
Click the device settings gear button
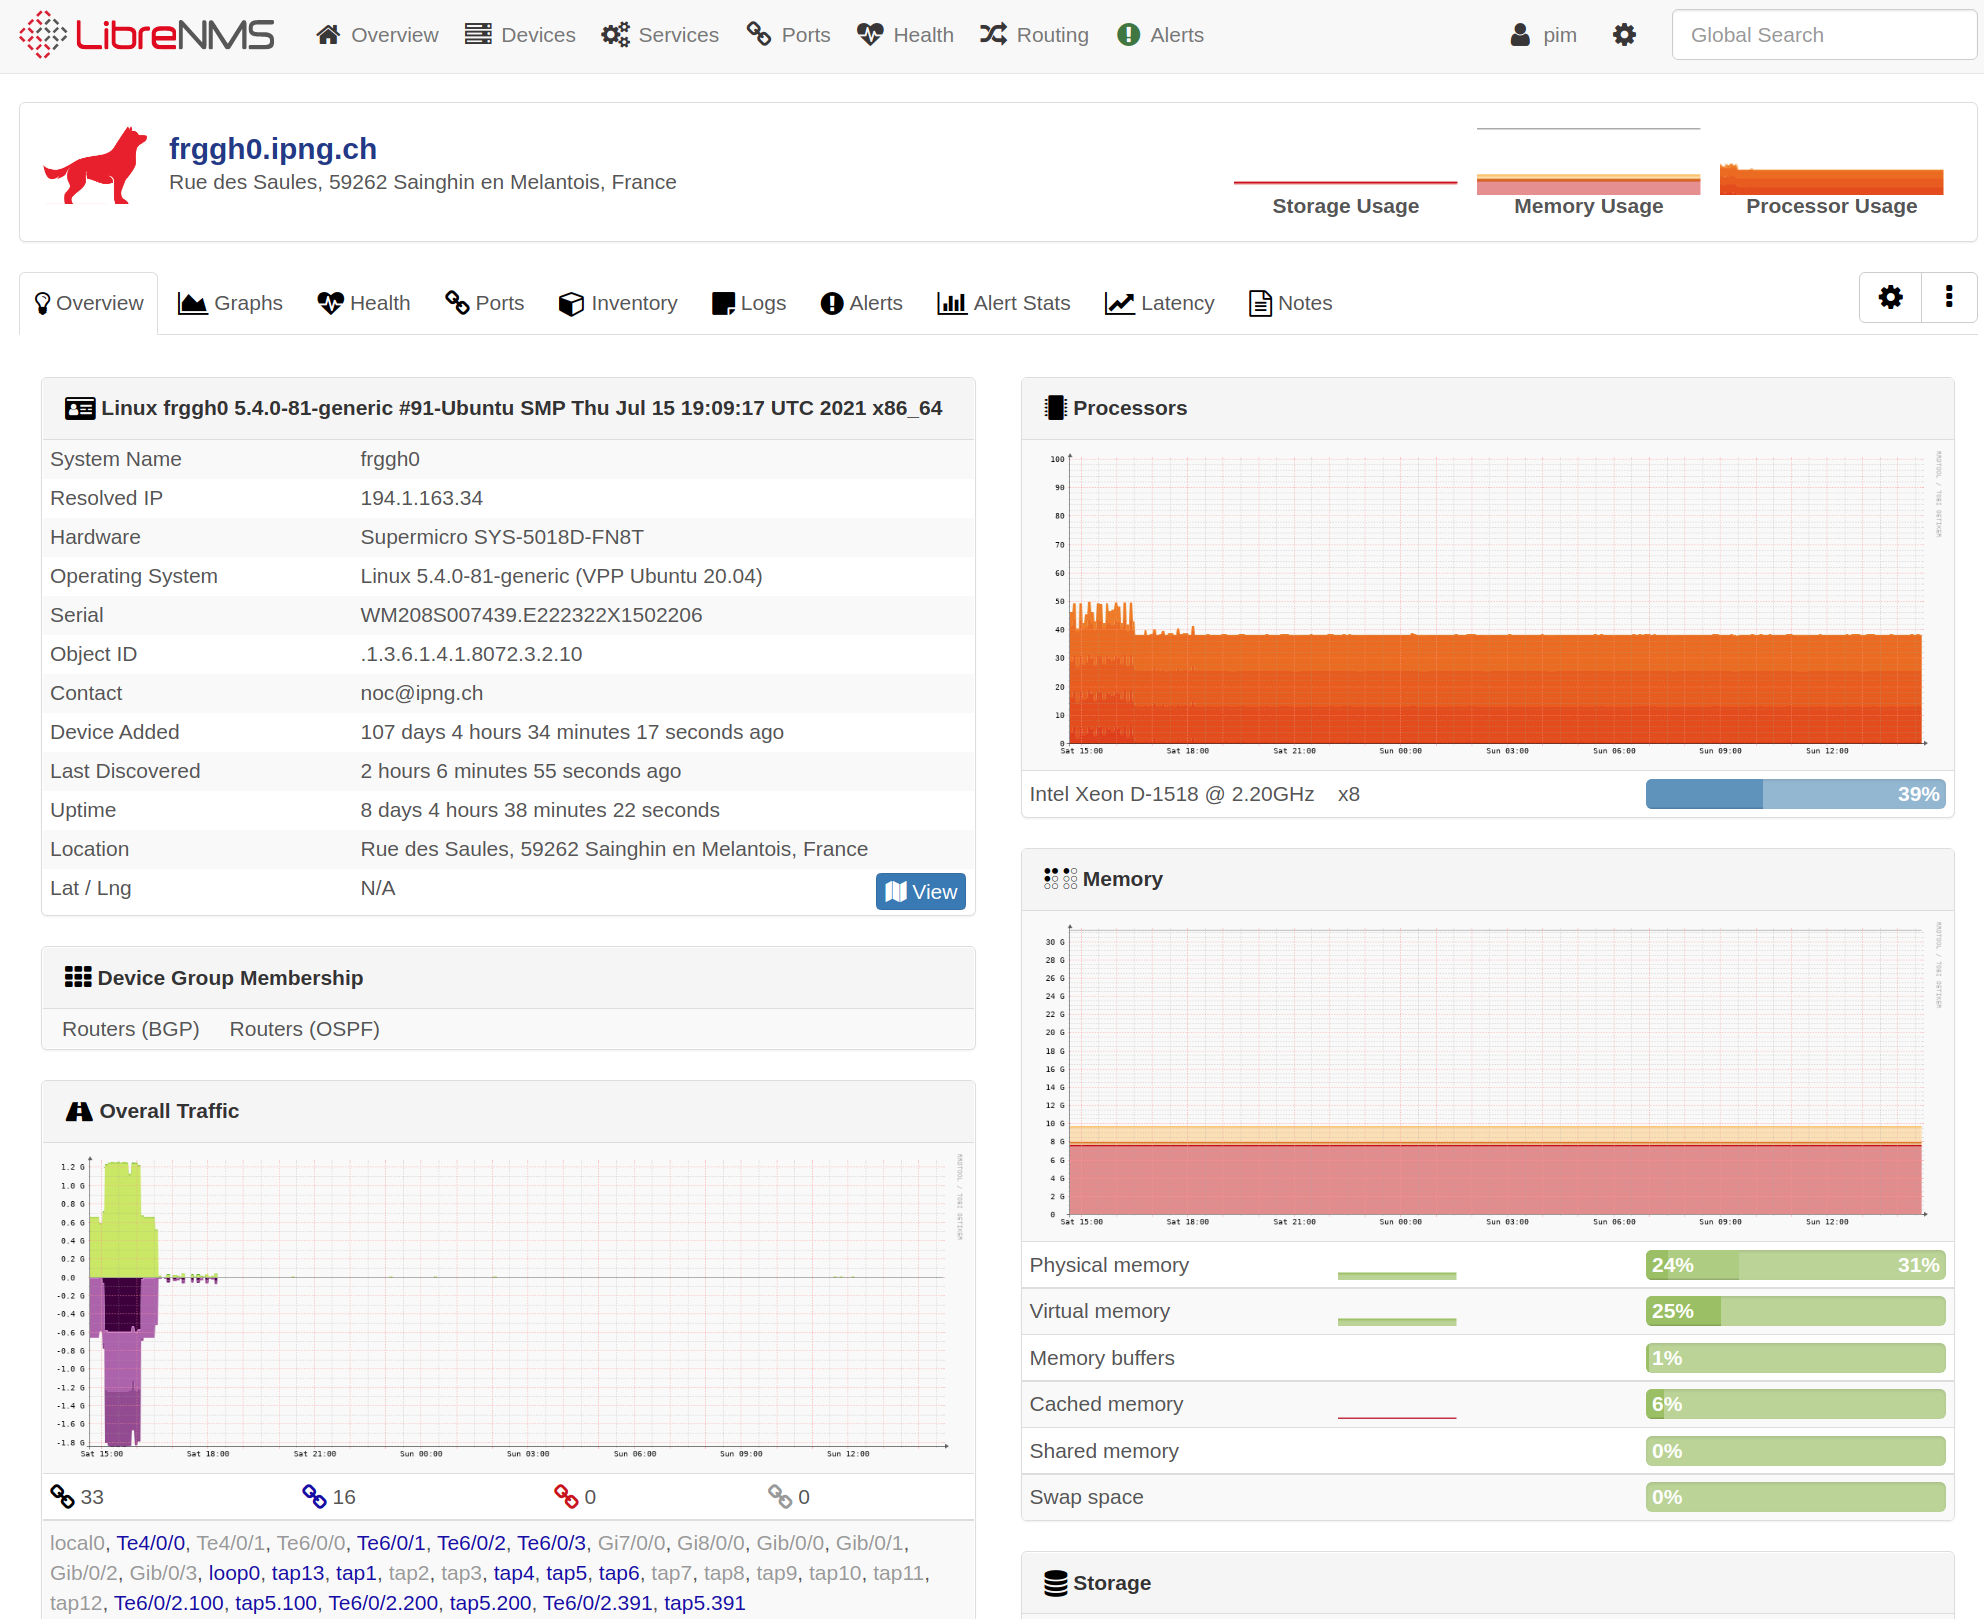[x=1890, y=297]
